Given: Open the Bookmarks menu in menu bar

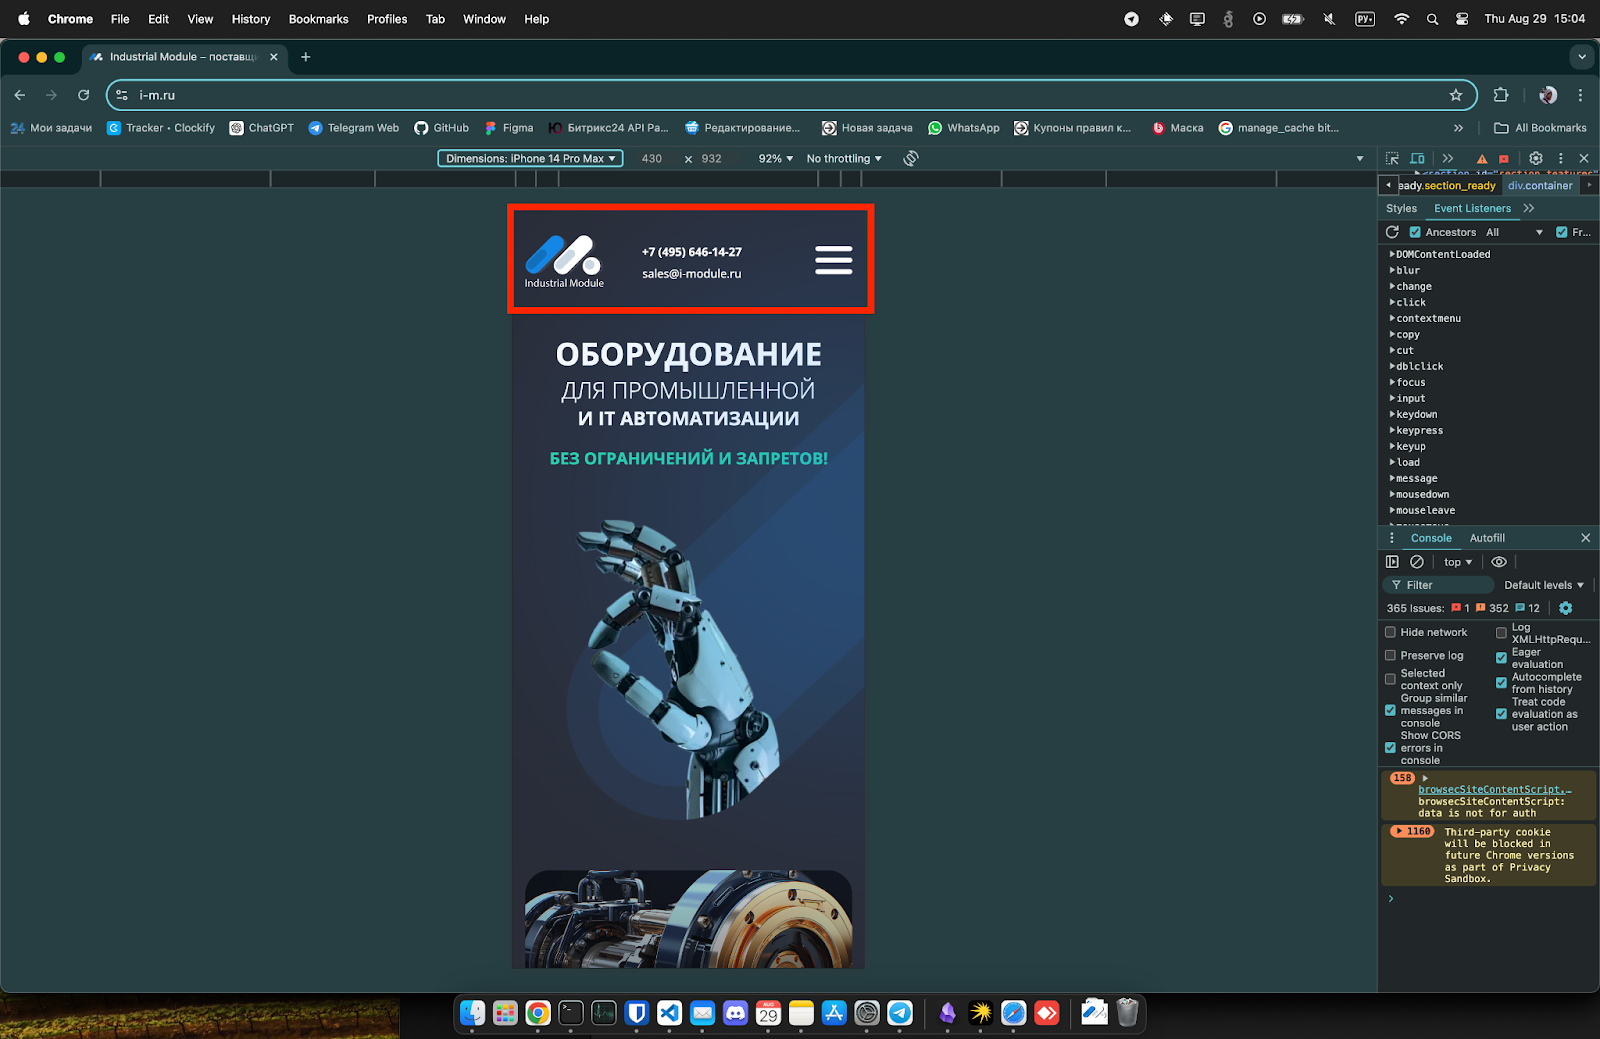Looking at the screenshot, I should pos(318,19).
